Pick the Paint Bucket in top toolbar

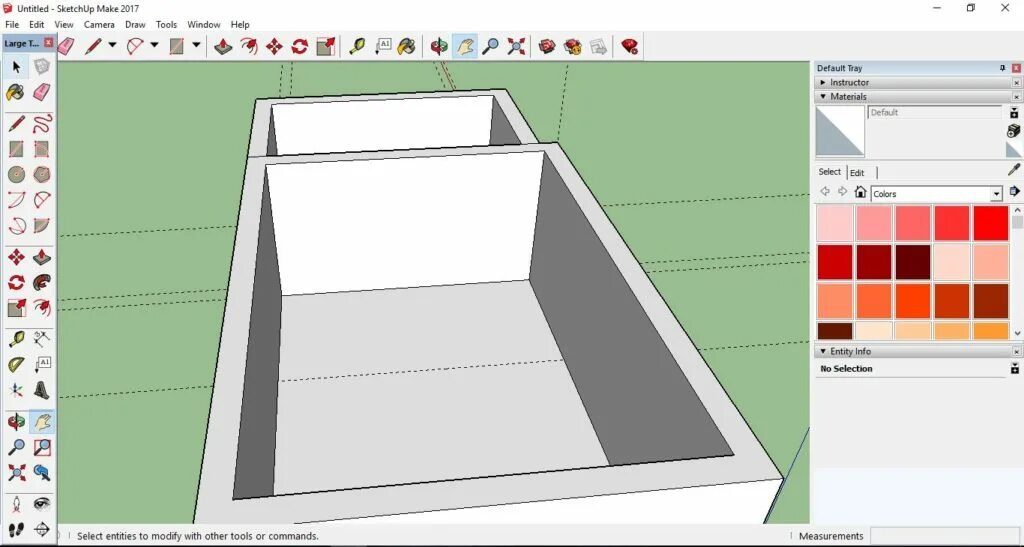click(407, 46)
